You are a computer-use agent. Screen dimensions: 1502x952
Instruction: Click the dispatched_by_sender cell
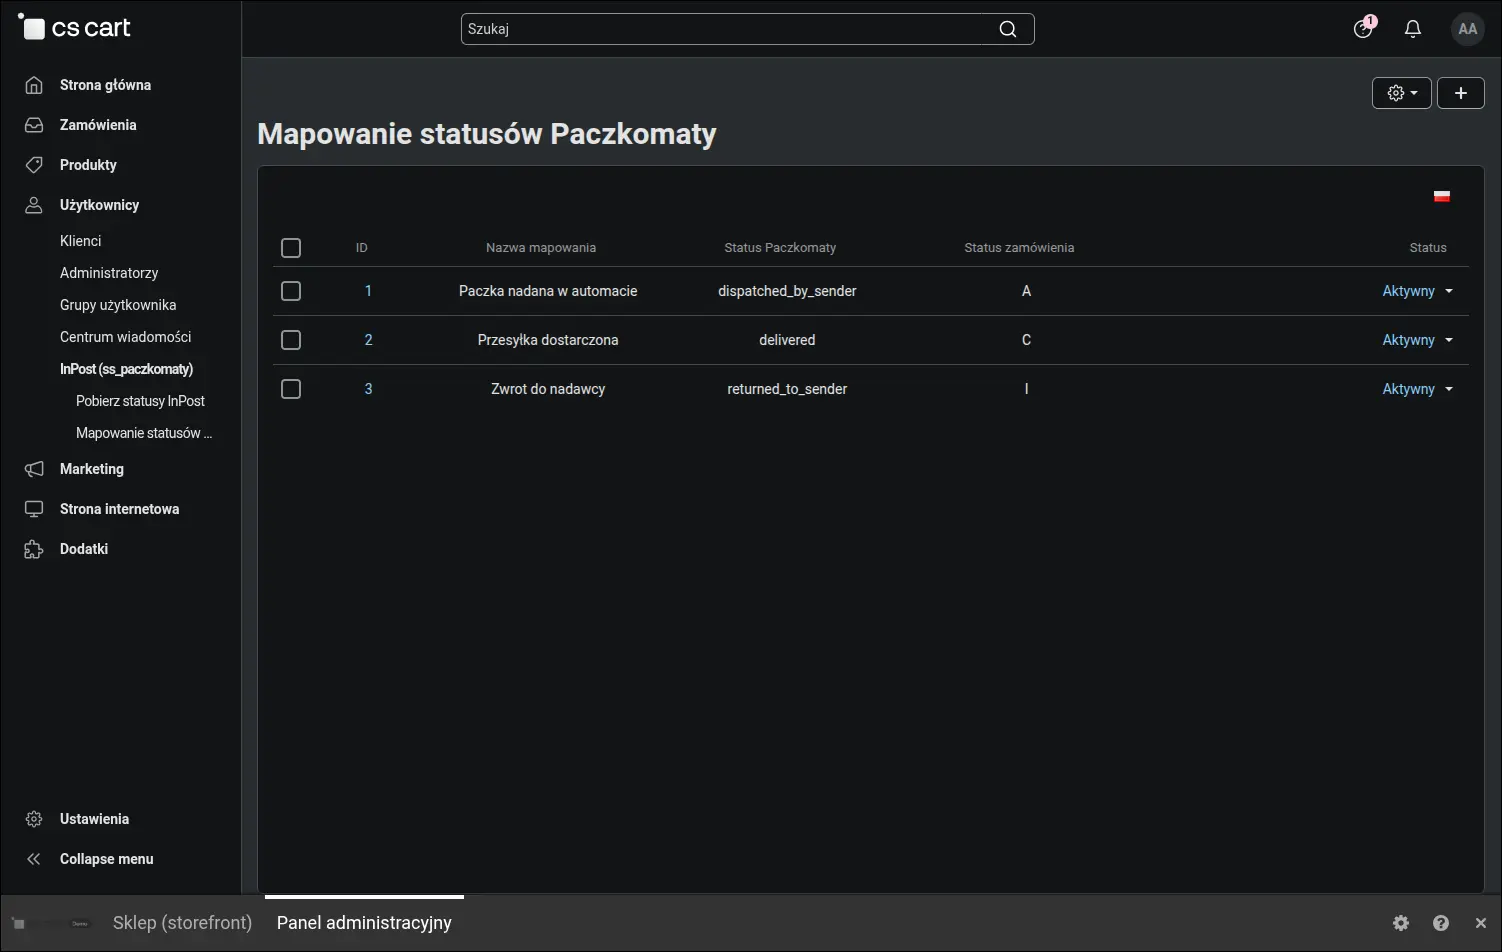coord(787,291)
